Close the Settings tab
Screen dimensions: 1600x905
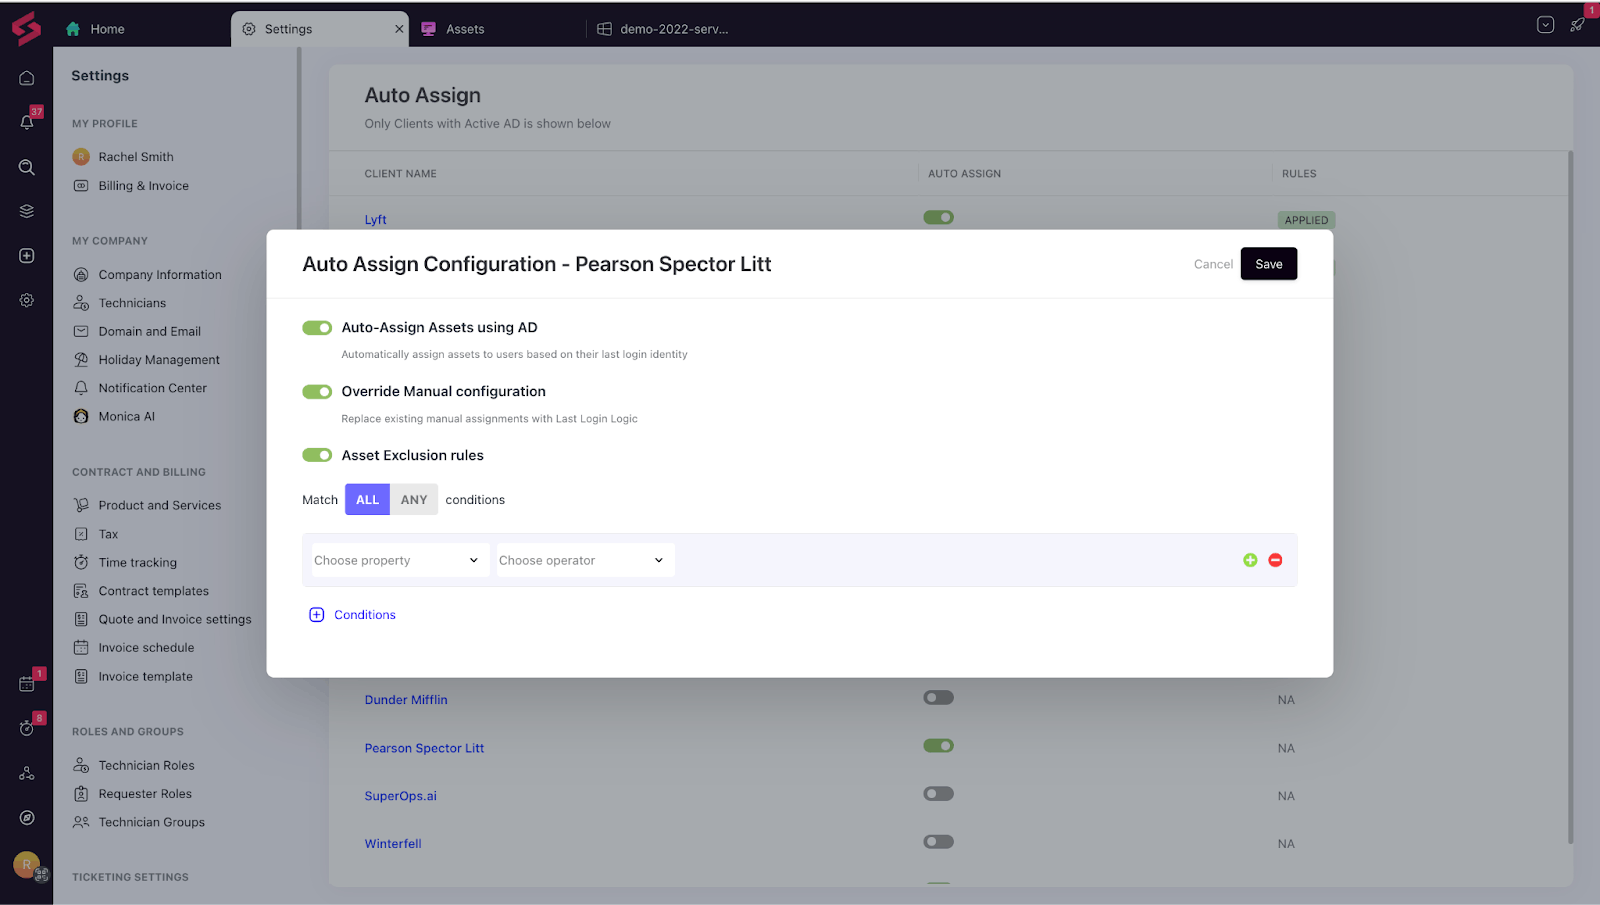(399, 29)
